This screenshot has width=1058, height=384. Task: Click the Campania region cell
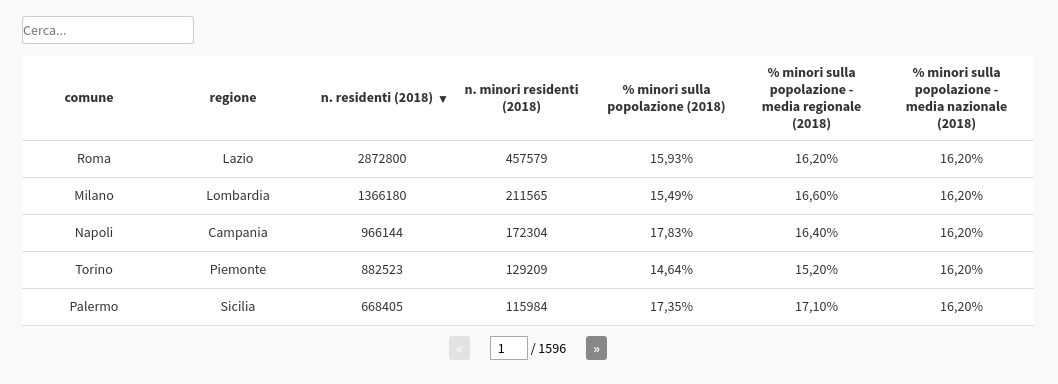pyautogui.click(x=238, y=233)
